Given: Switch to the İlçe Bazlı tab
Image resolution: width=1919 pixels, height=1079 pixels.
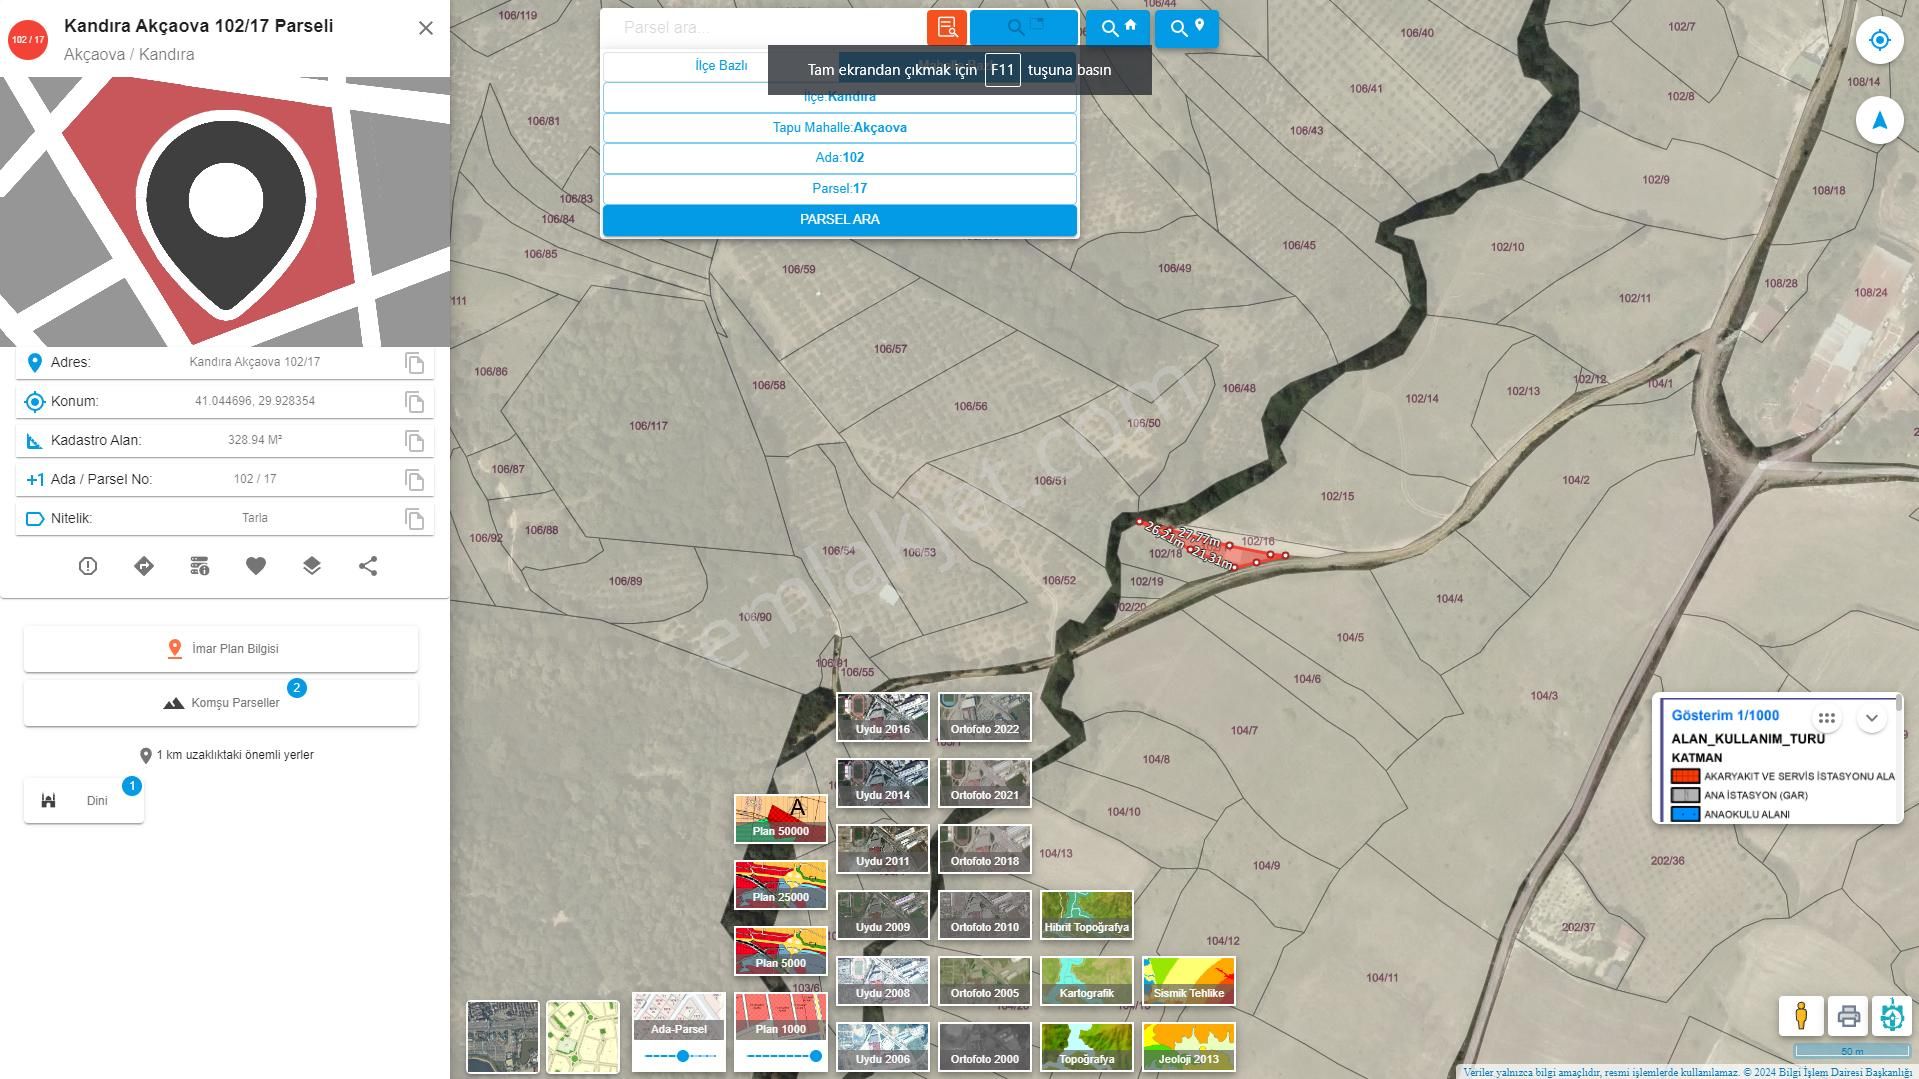Looking at the screenshot, I should point(721,66).
